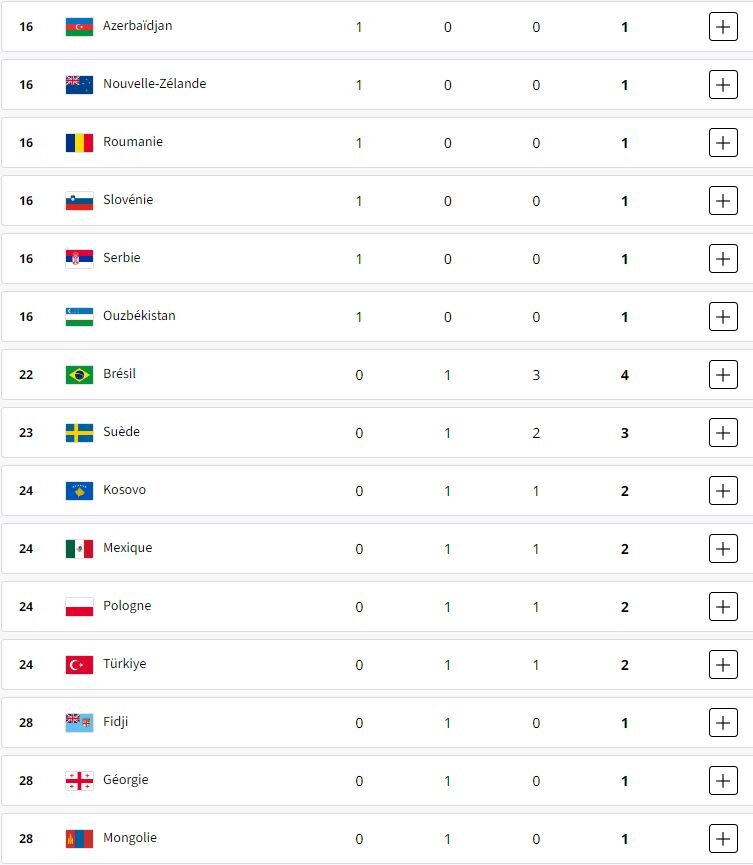Image resolution: width=753 pixels, height=865 pixels.
Task: Click the Roumanie flag icon
Action: coord(79,143)
